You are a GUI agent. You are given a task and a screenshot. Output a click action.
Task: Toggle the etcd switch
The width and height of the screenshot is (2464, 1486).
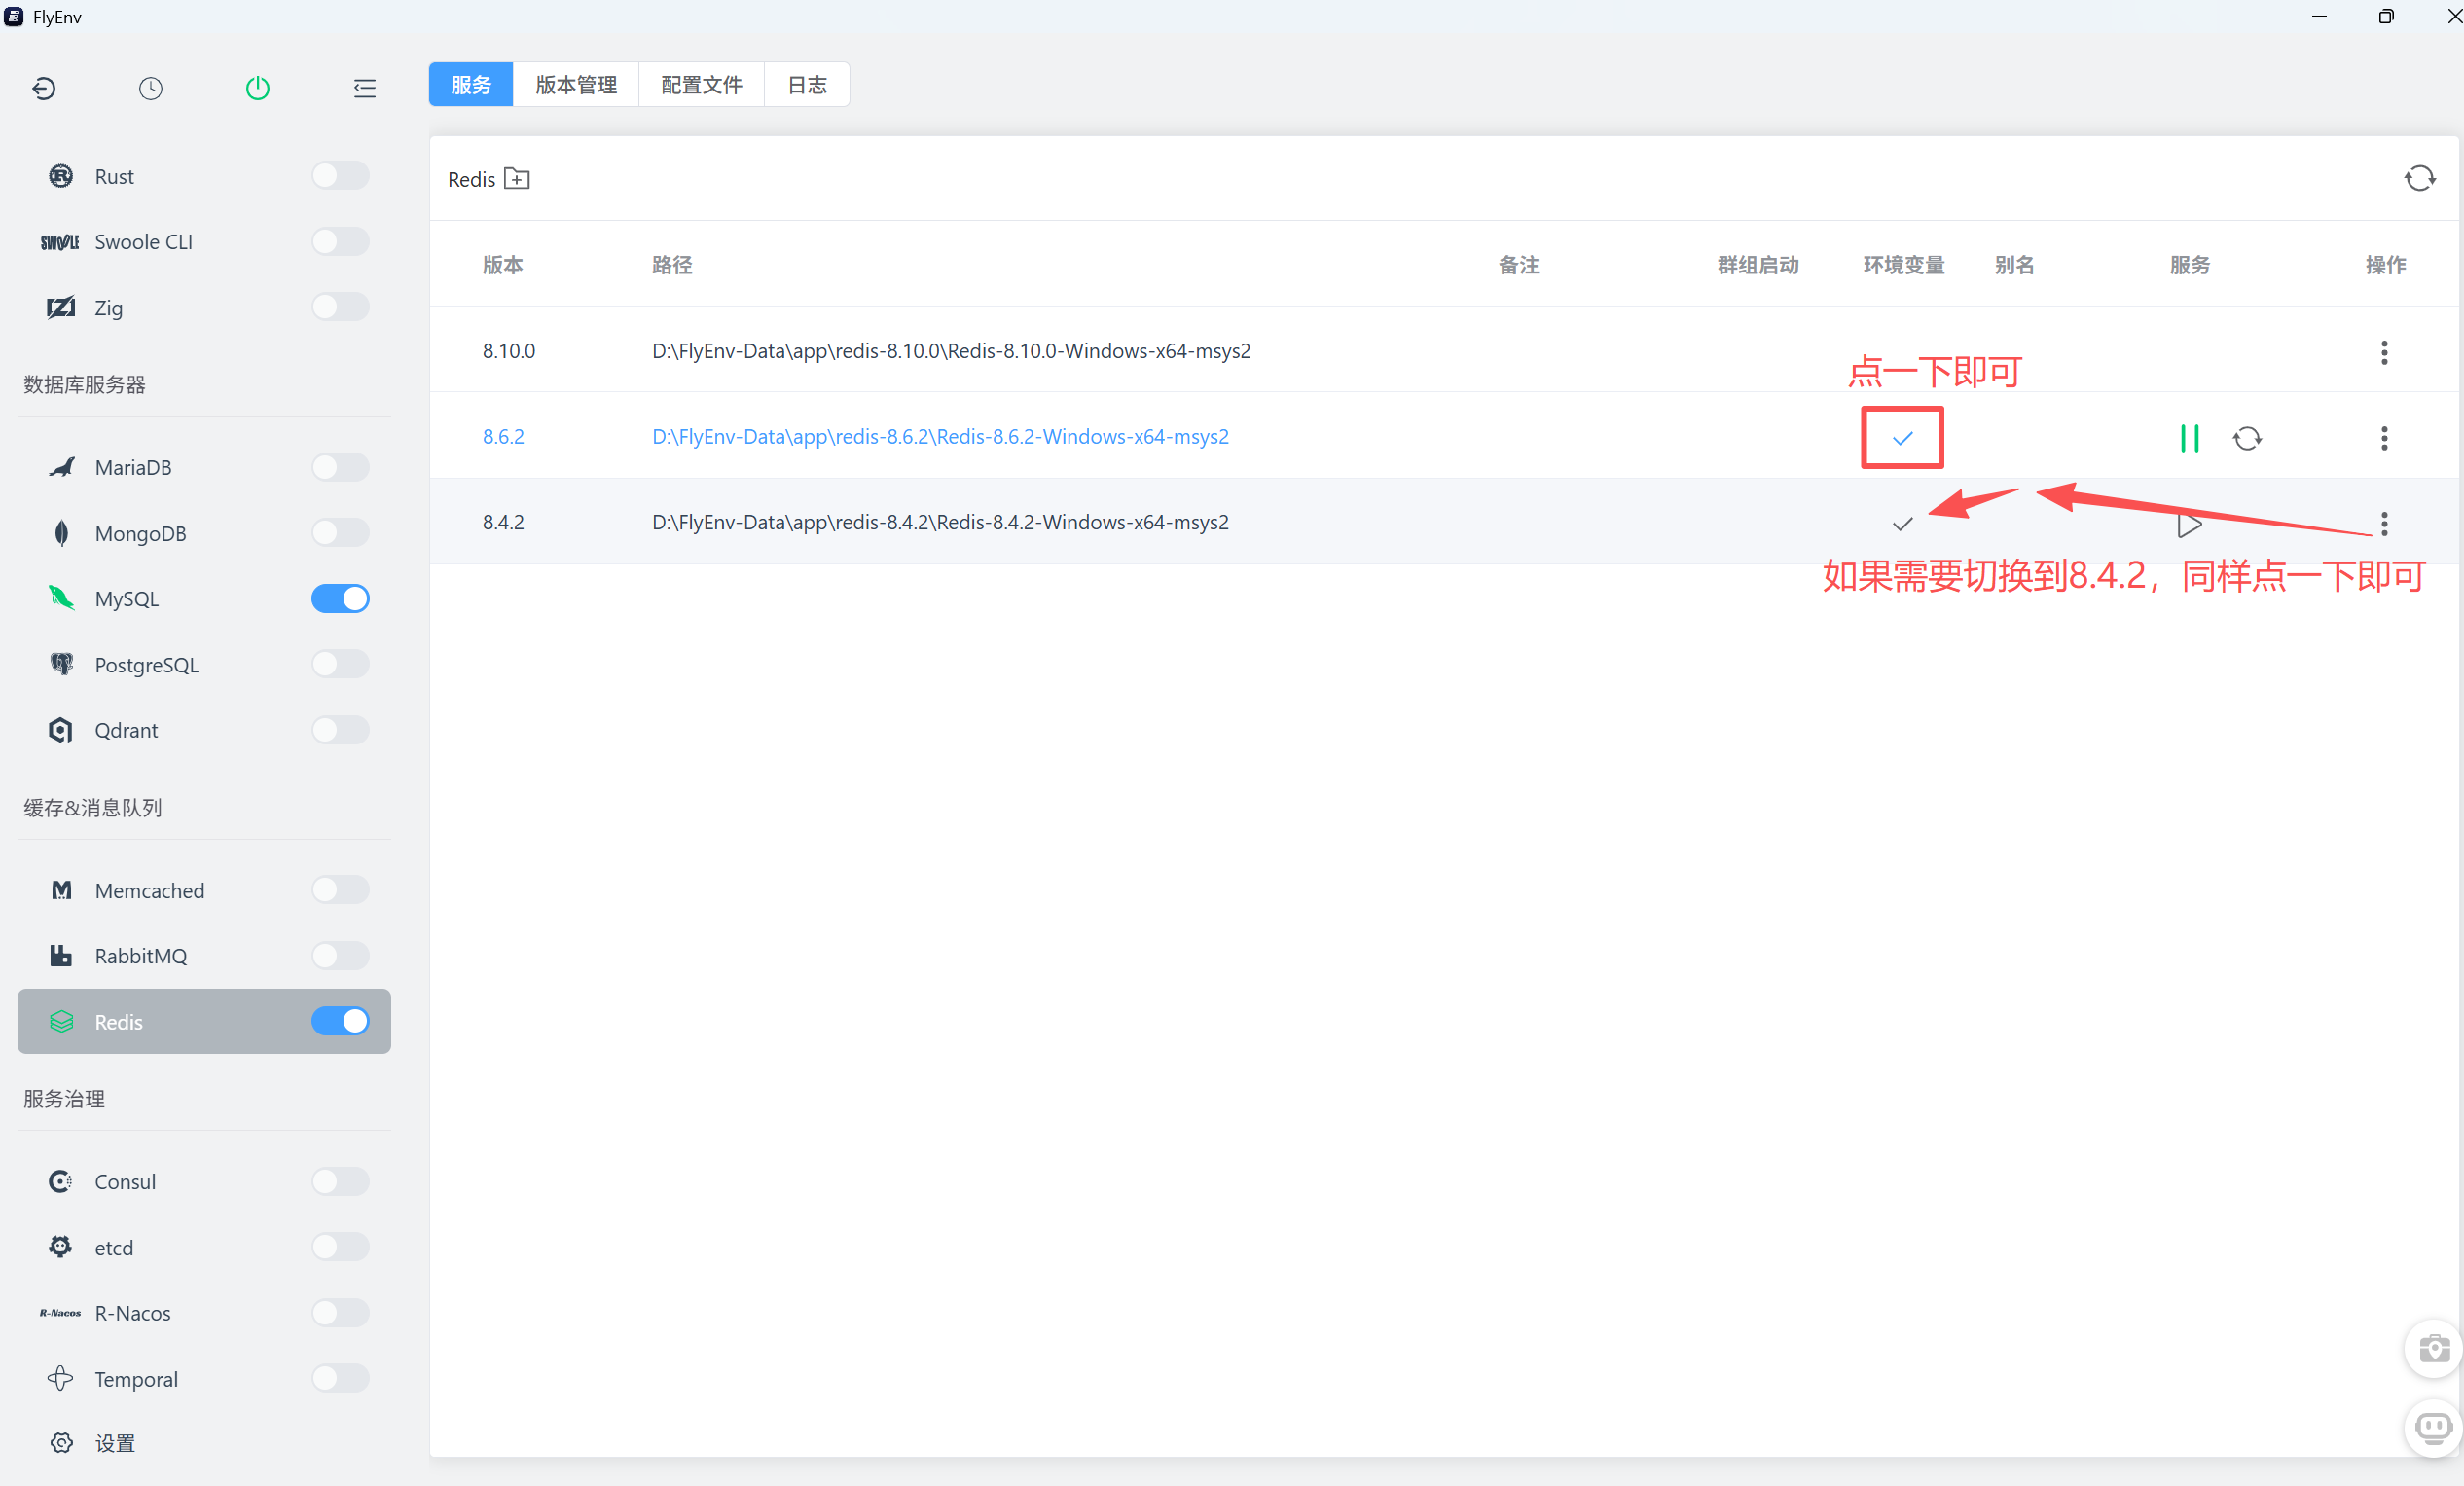point(340,1247)
